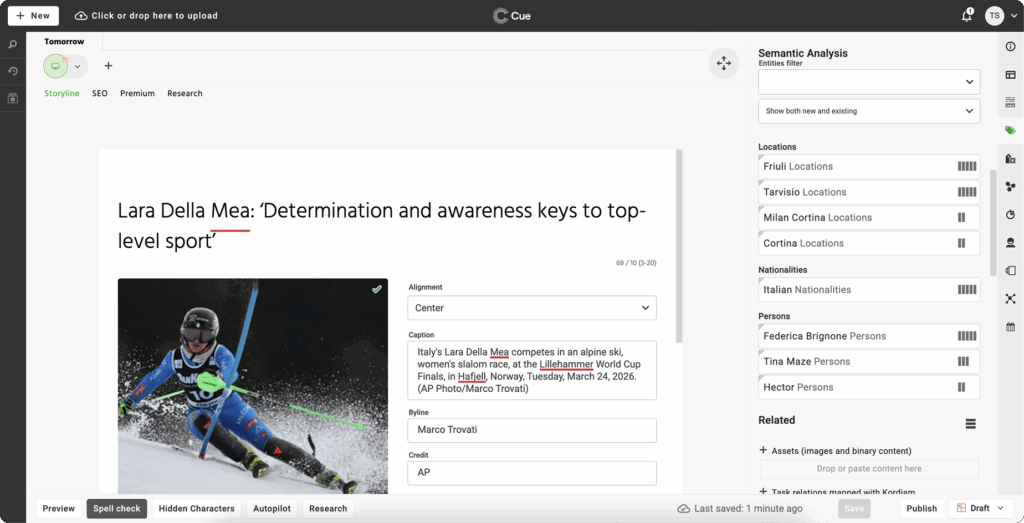Switch to the Premium tab
The height and width of the screenshot is (523, 1024).
137,93
